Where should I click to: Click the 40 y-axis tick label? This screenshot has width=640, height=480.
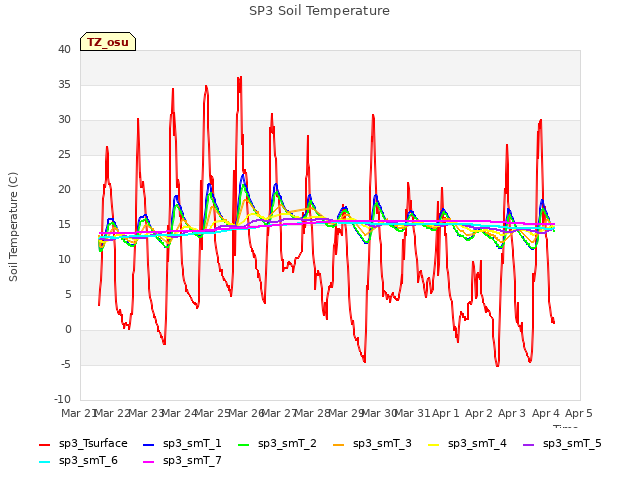tap(64, 50)
